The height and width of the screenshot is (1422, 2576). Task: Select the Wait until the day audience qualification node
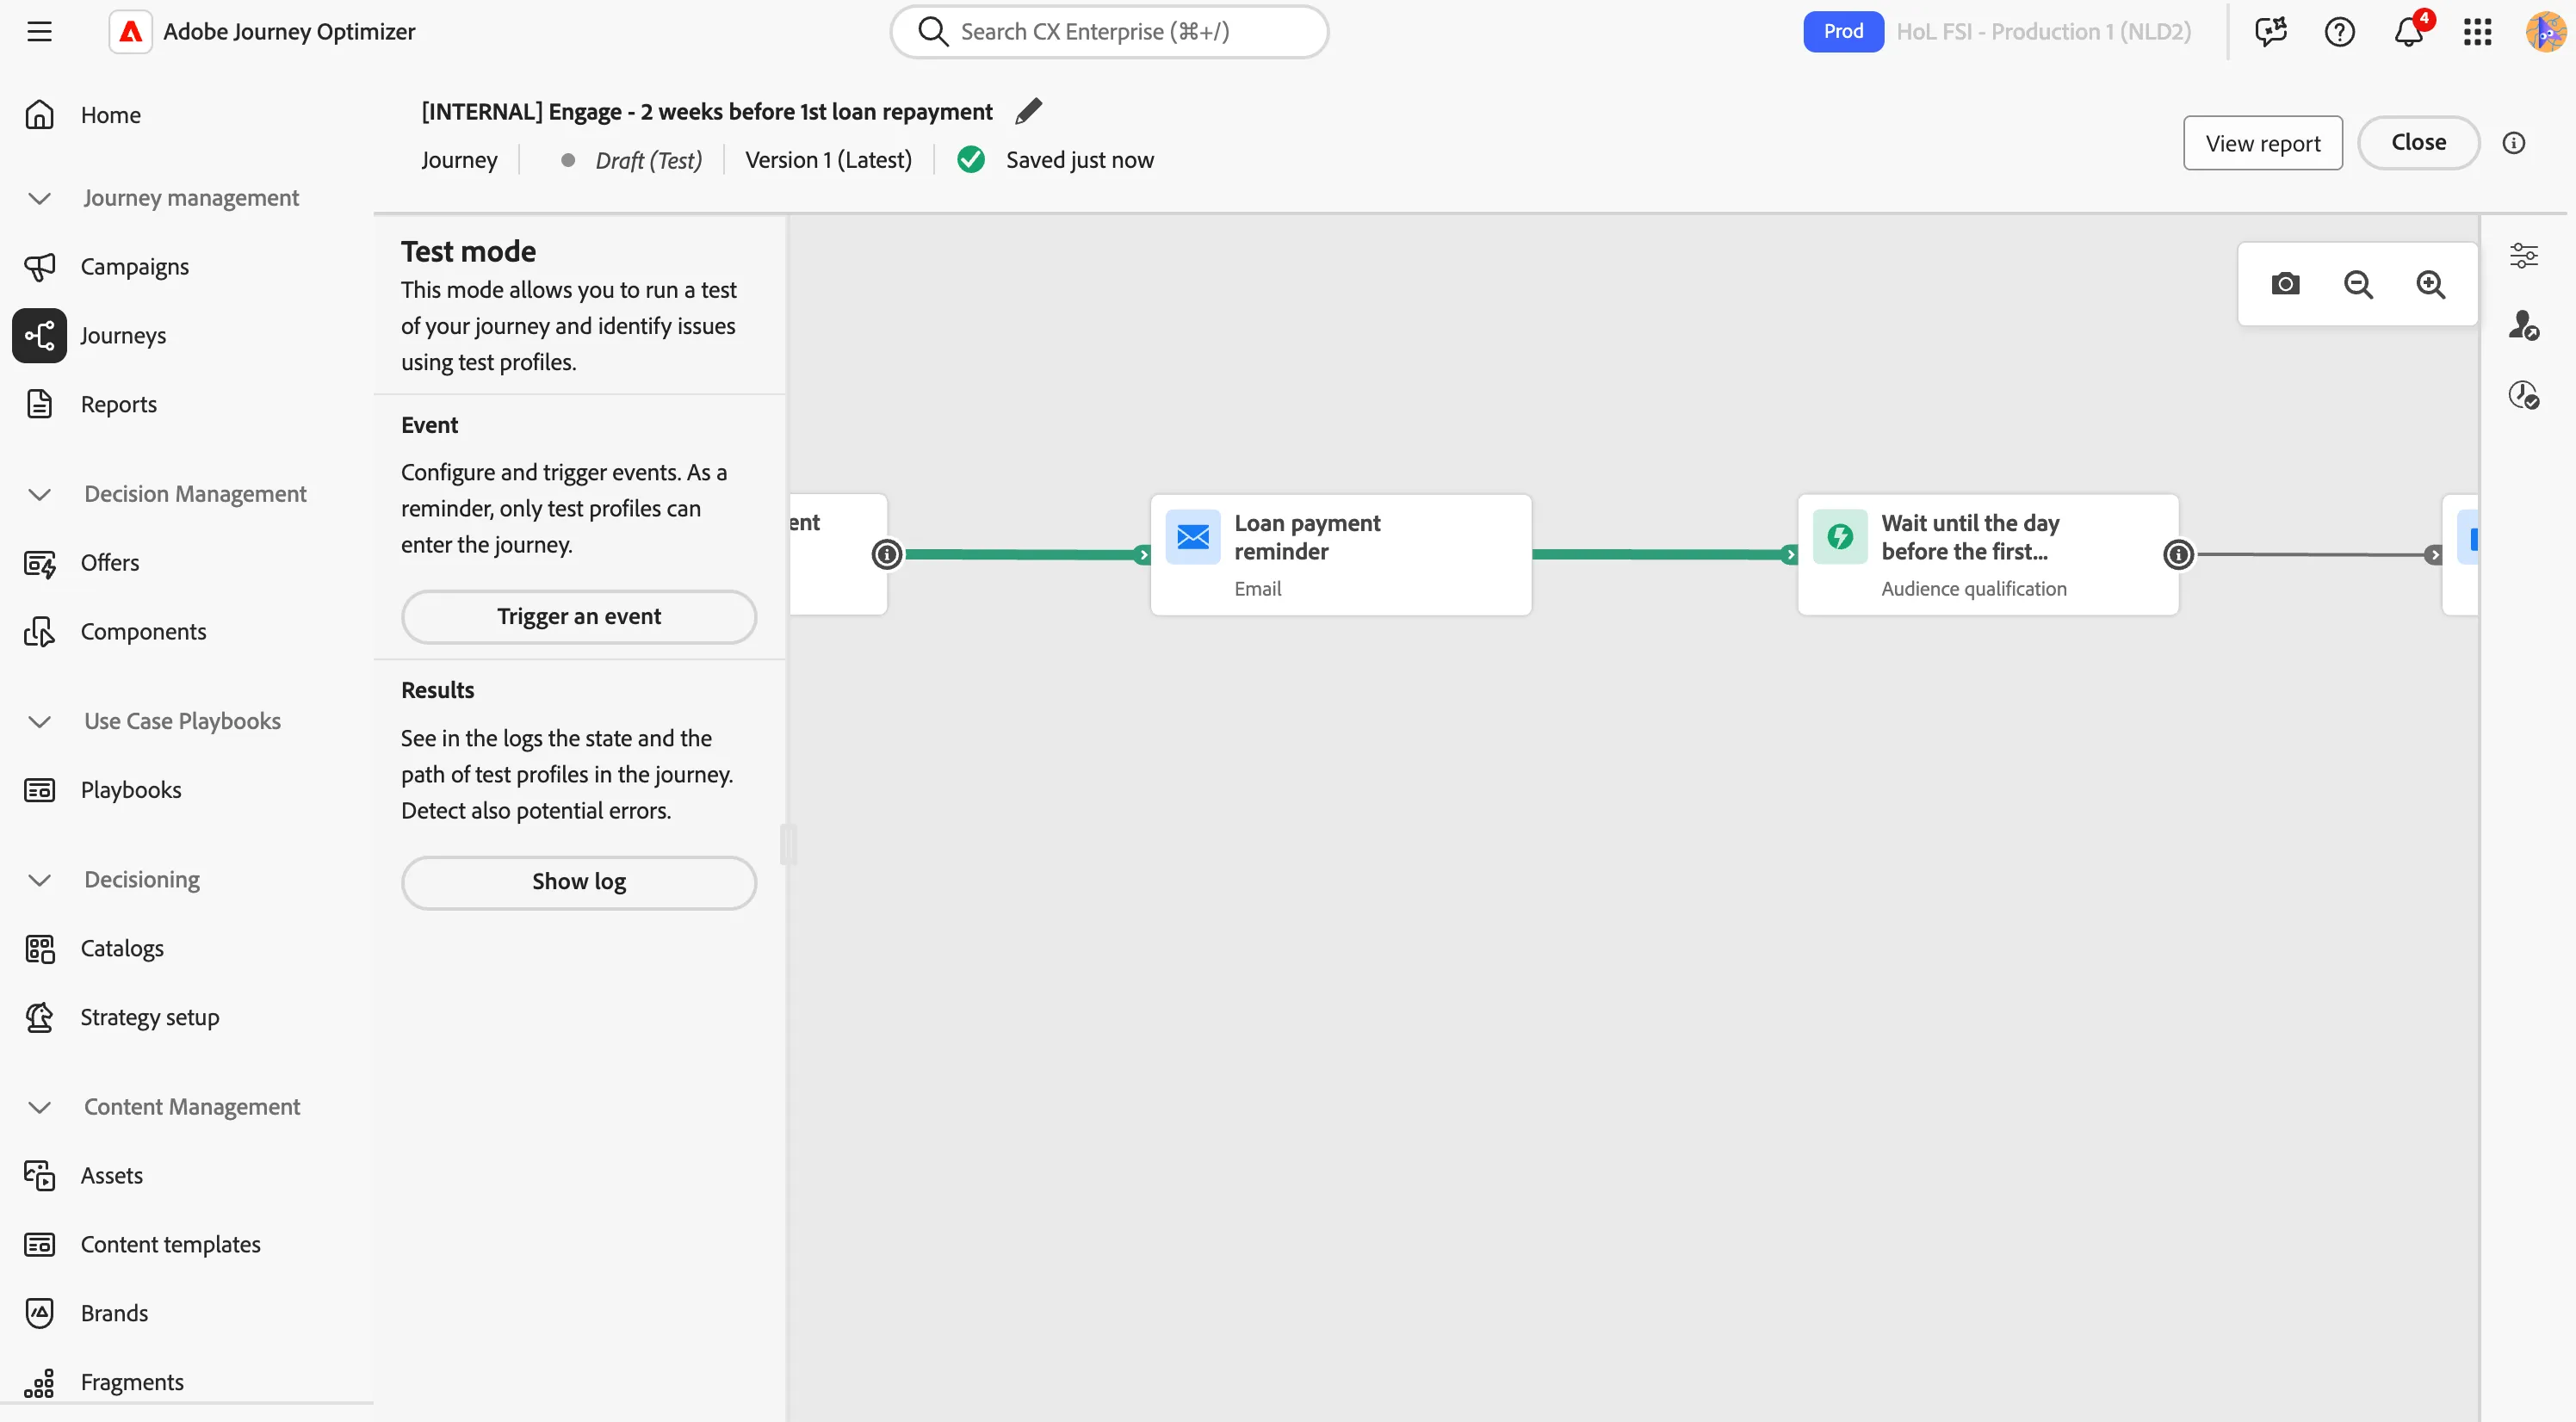point(1987,554)
